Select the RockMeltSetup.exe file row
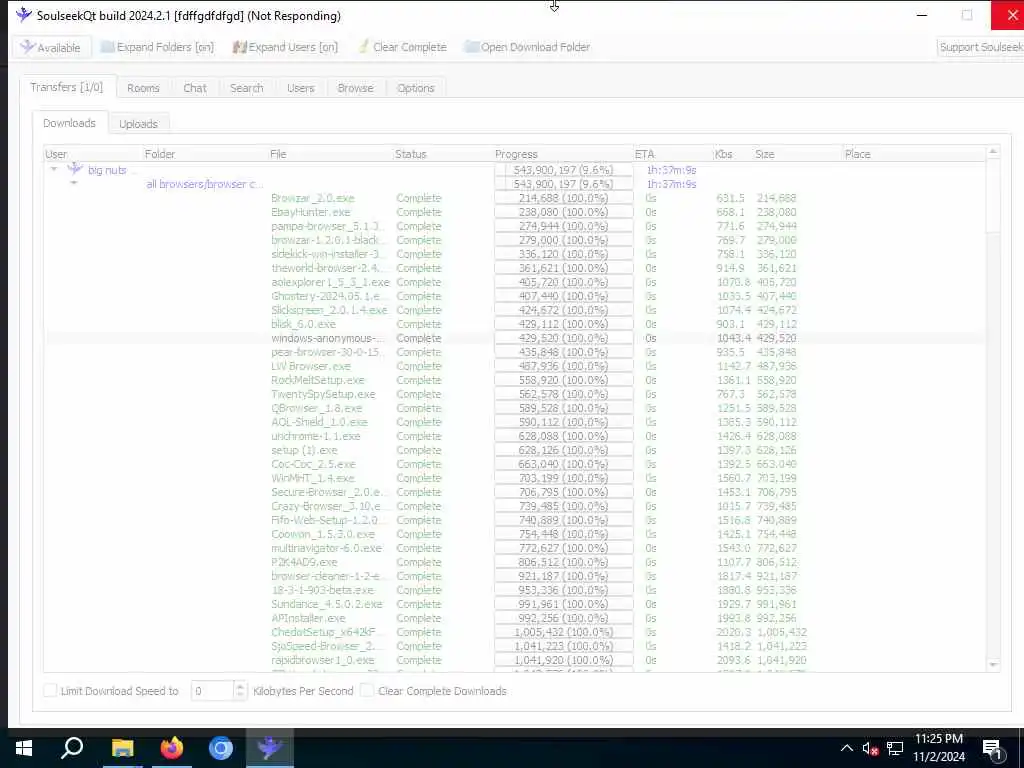The image size is (1024, 768). point(515,380)
